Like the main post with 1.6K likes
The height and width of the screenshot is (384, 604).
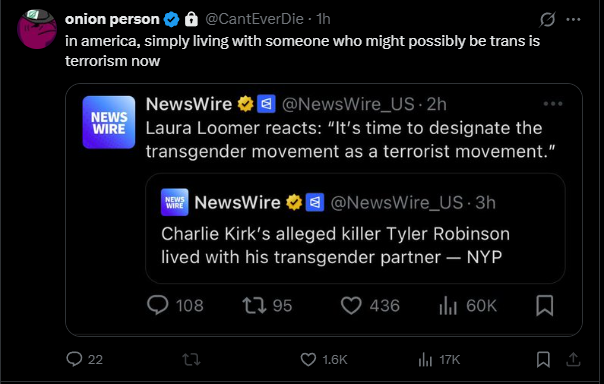point(324,360)
